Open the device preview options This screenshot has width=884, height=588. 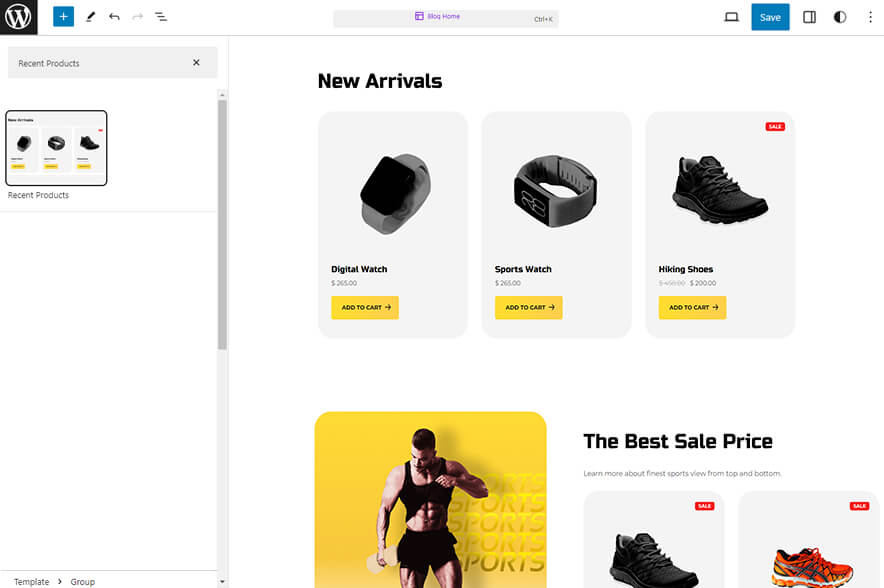[731, 17]
